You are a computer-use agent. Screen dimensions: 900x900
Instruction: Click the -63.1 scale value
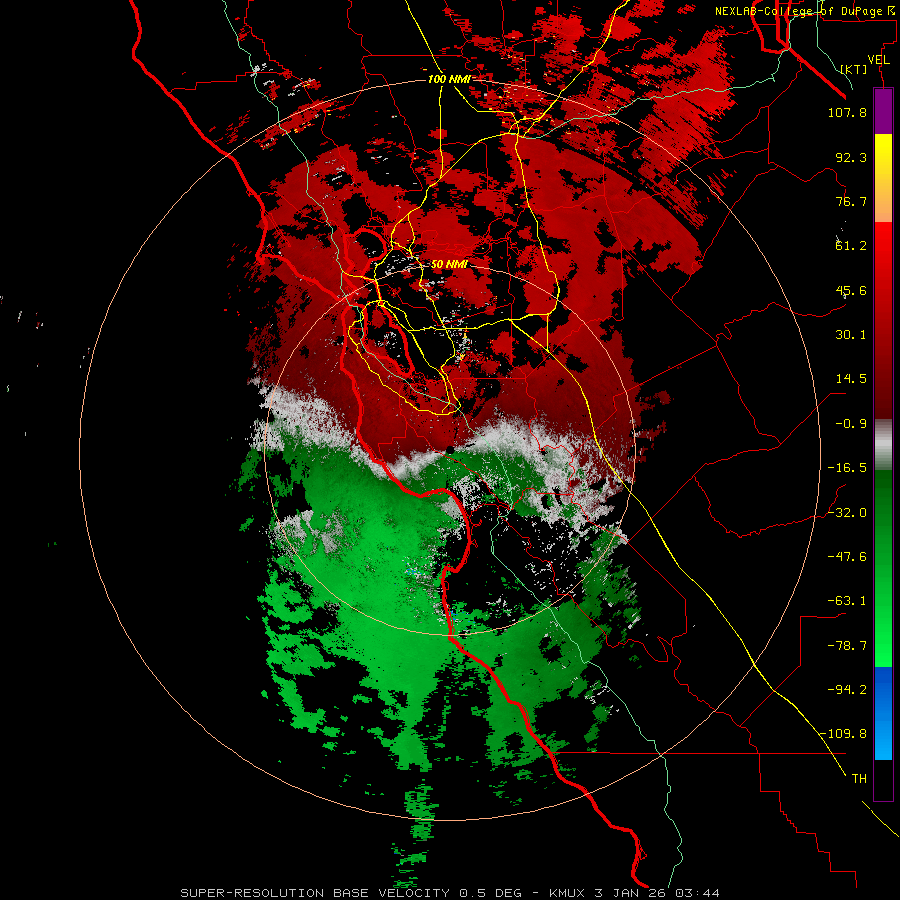point(847,601)
